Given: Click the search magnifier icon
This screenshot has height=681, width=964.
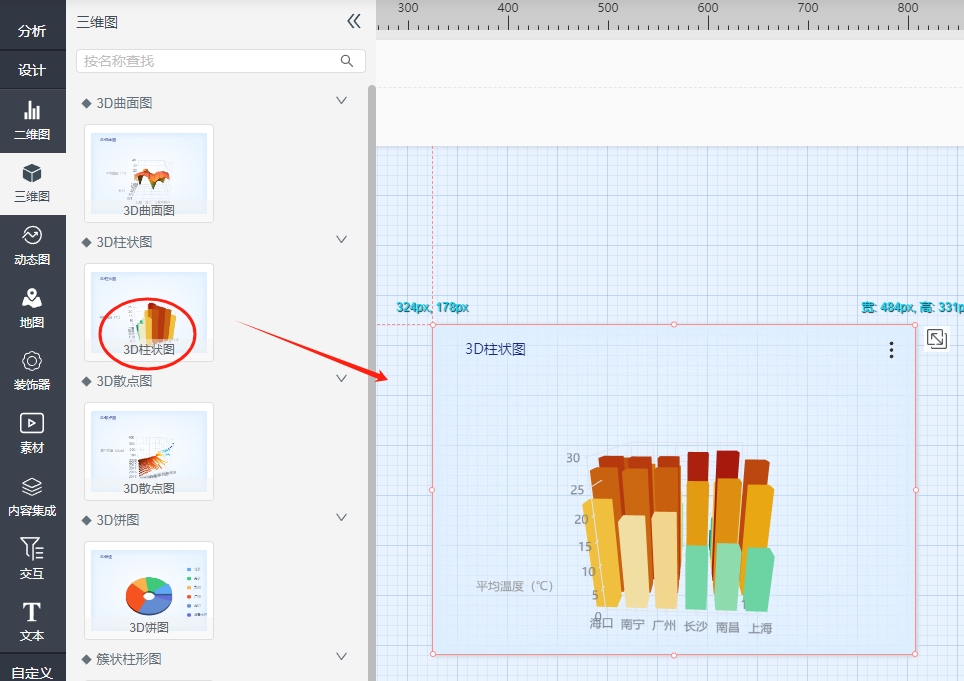Looking at the screenshot, I should pos(347,61).
